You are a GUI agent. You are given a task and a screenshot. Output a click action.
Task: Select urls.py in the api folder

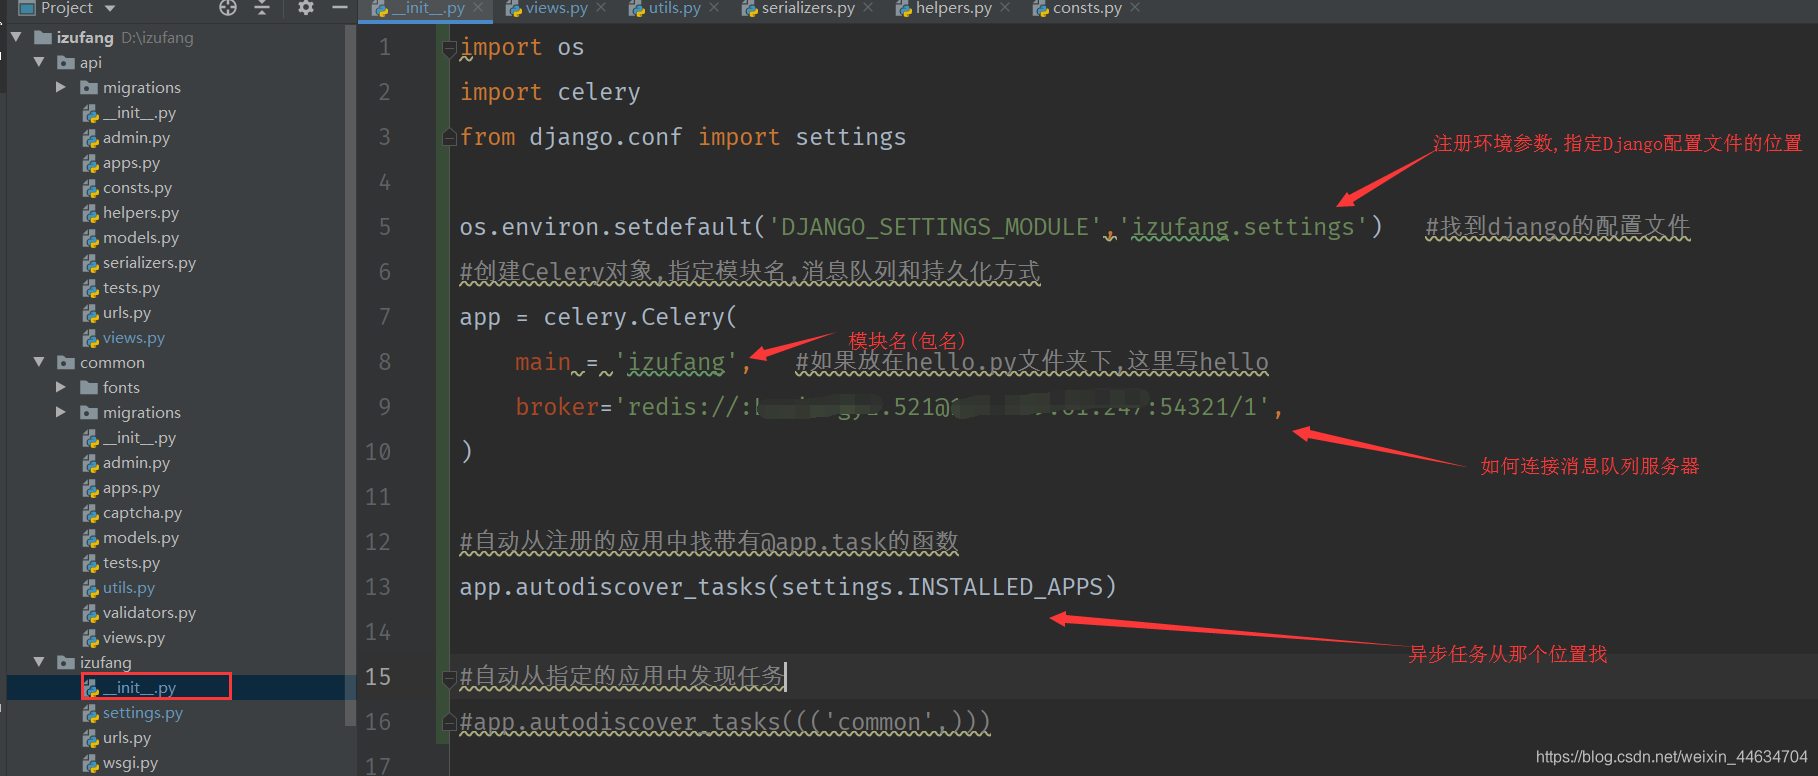point(127,312)
